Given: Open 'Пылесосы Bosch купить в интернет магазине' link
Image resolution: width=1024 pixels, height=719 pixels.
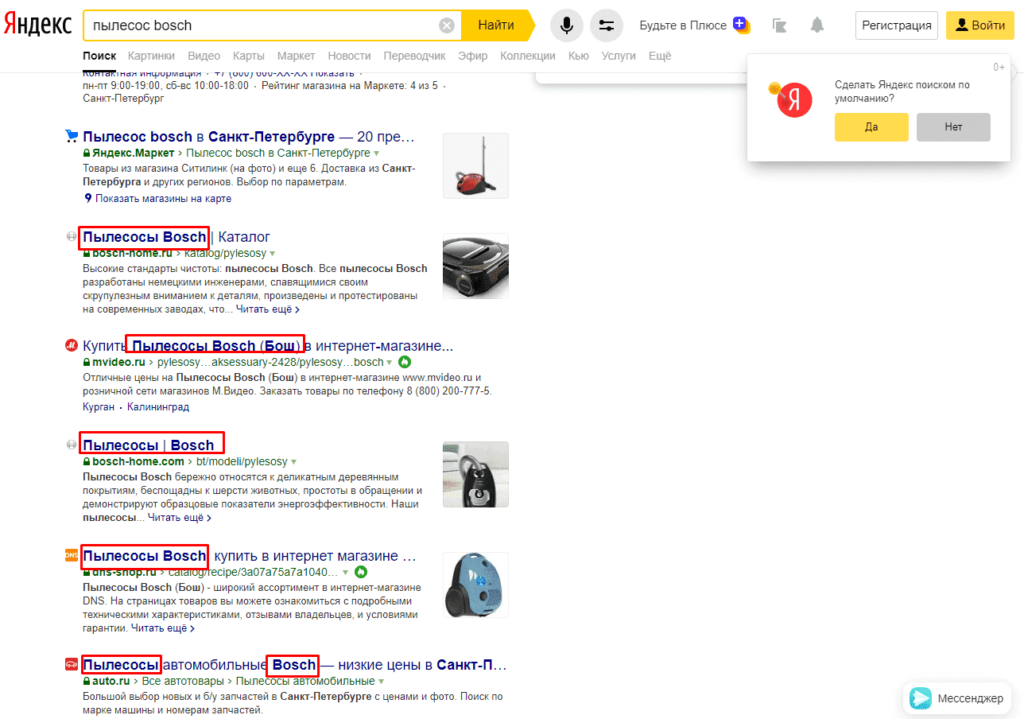Looking at the screenshot, I should click(249, 556).
